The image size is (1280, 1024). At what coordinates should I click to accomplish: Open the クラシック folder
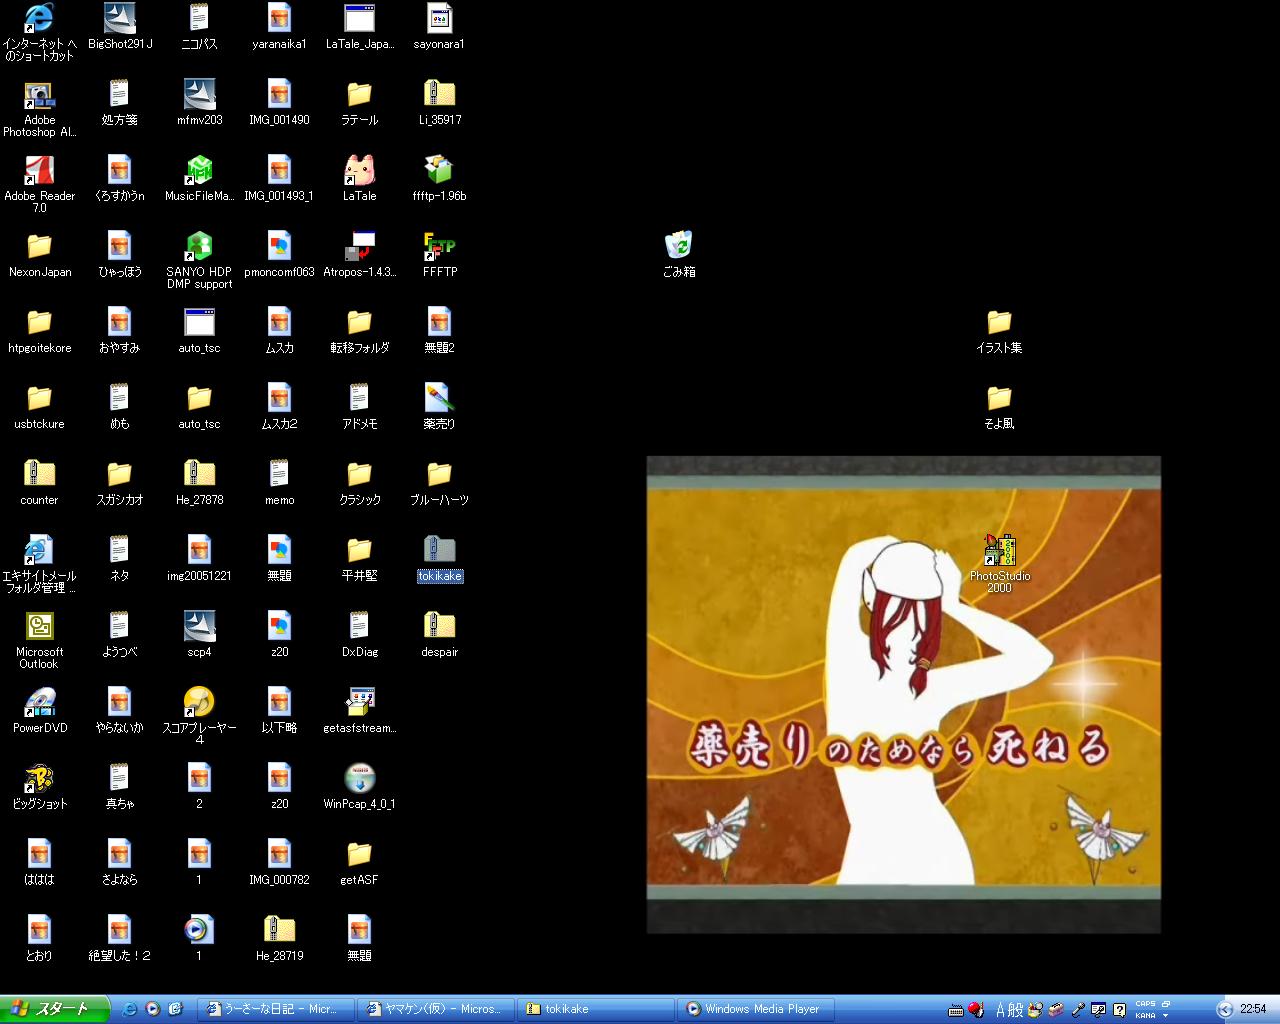pos(359,482)
